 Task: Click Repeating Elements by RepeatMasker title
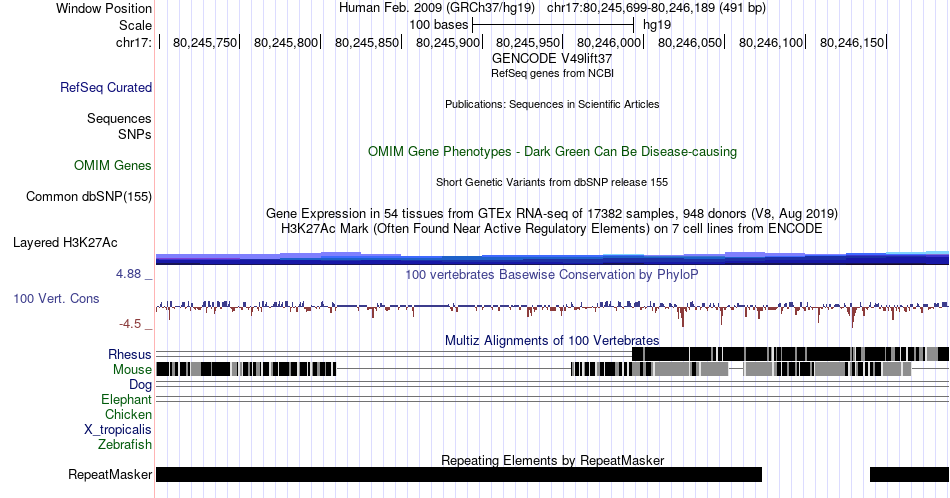coord(552,460)
